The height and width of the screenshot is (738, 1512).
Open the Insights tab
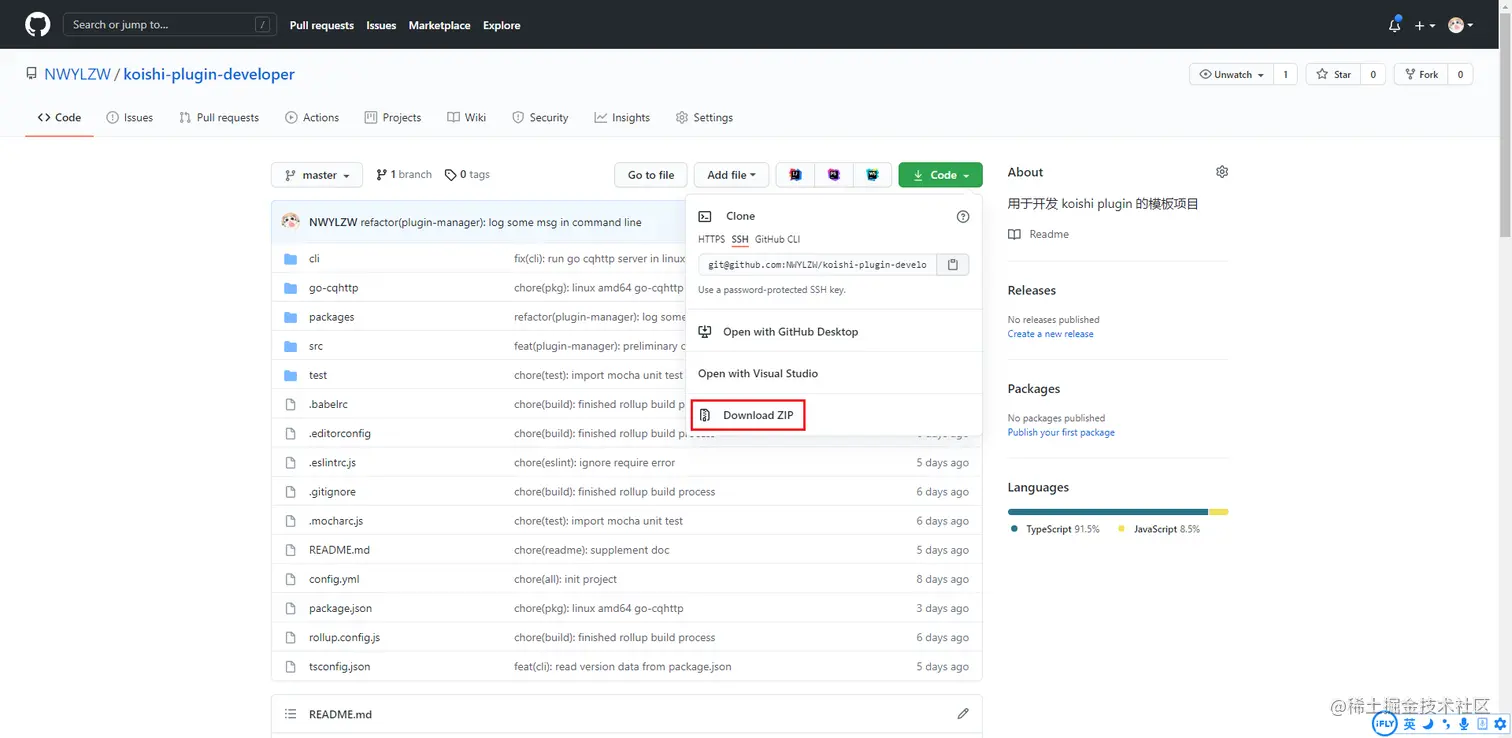(622, 118)
